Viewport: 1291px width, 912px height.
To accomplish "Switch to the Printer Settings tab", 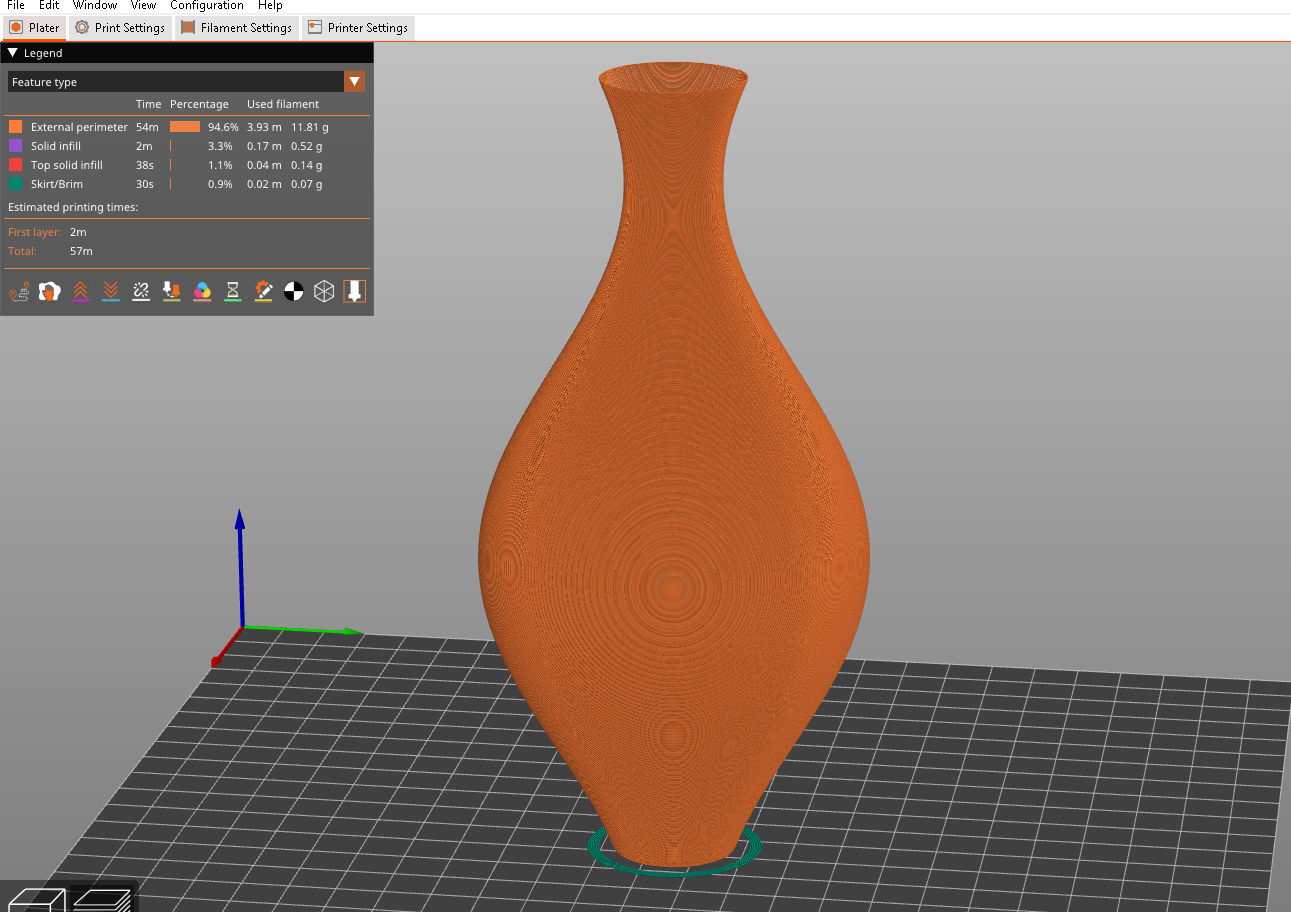I will [358, 28].
